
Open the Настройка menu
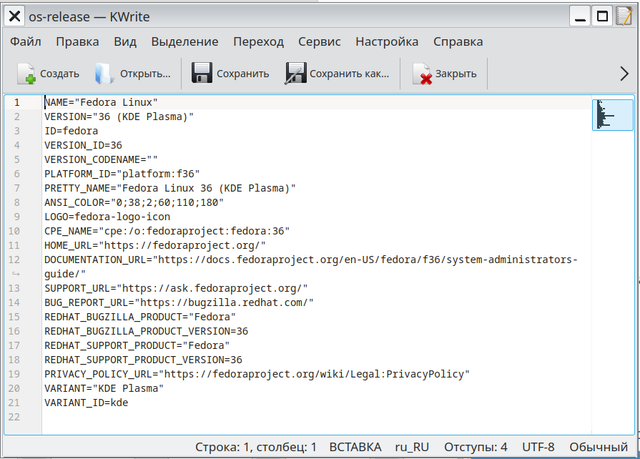387,42
